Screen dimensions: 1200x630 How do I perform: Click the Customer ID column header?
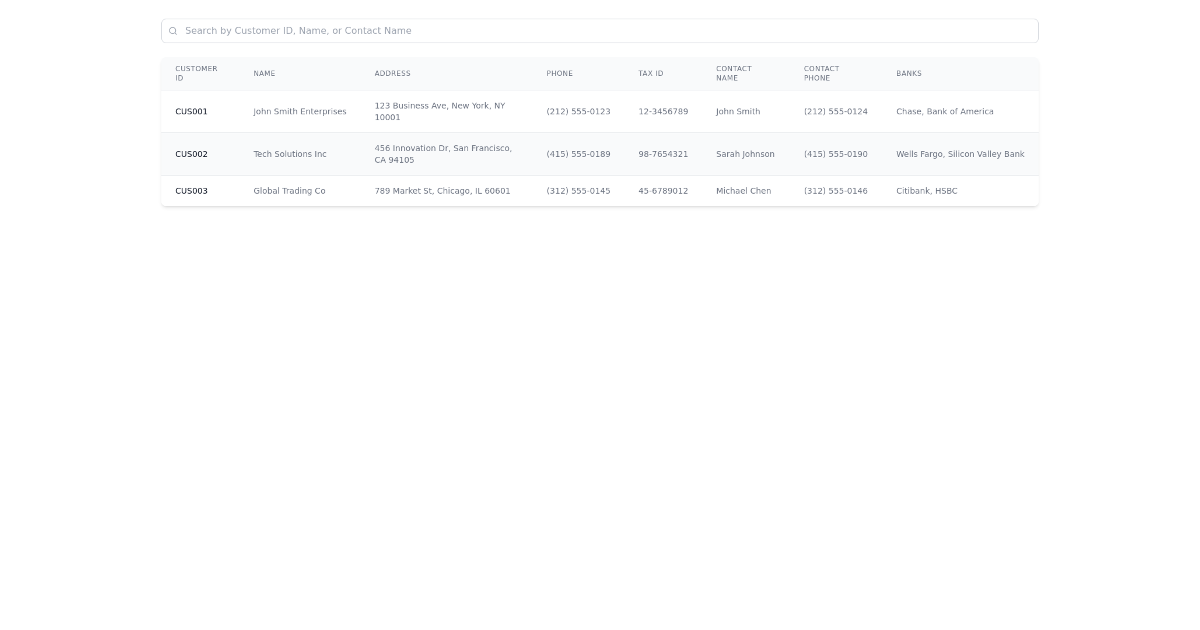pos(196,74)
